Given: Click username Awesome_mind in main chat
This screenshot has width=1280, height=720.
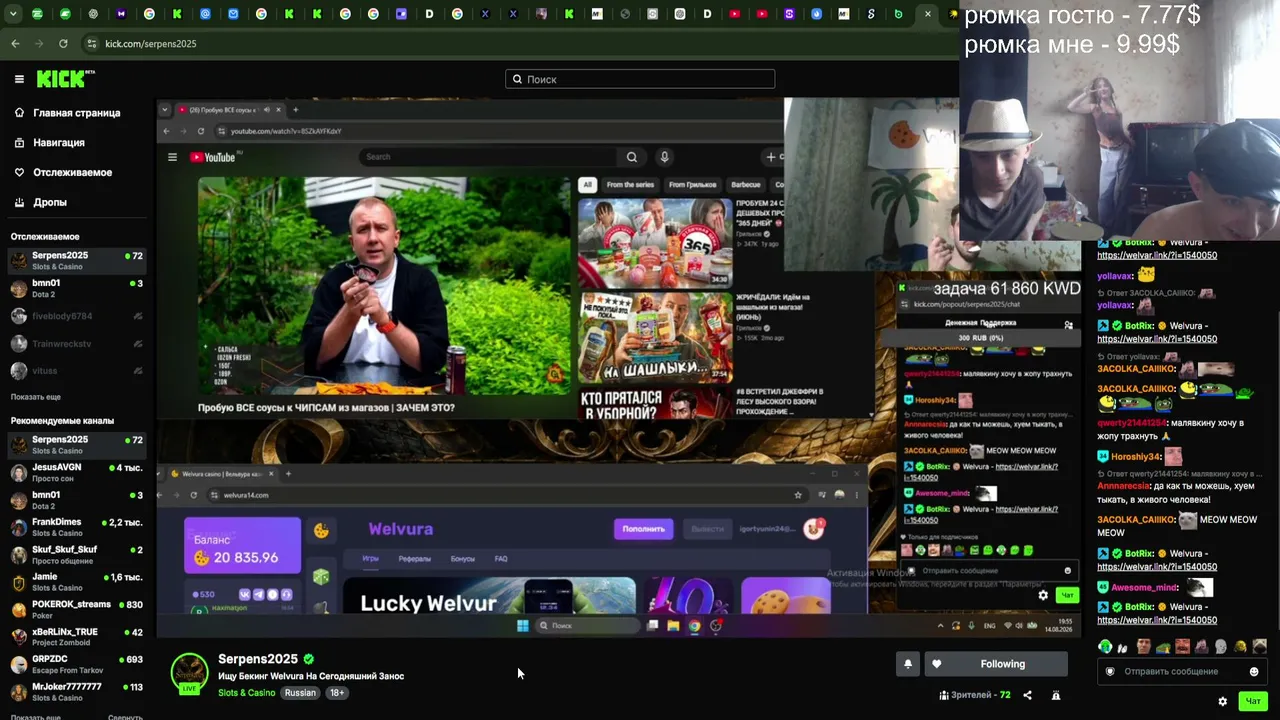Looking at the screenshot, I should click(x=1146, y=588).
